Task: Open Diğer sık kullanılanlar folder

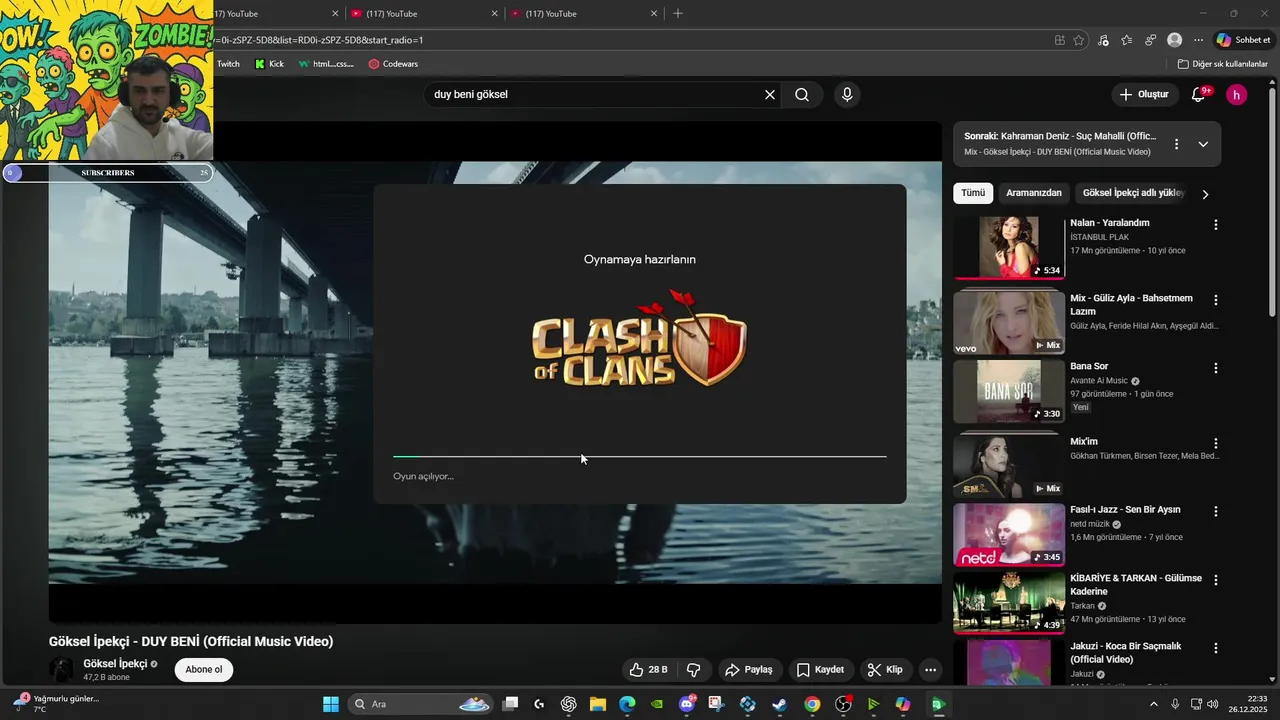Action: (x=1223, y=64)
